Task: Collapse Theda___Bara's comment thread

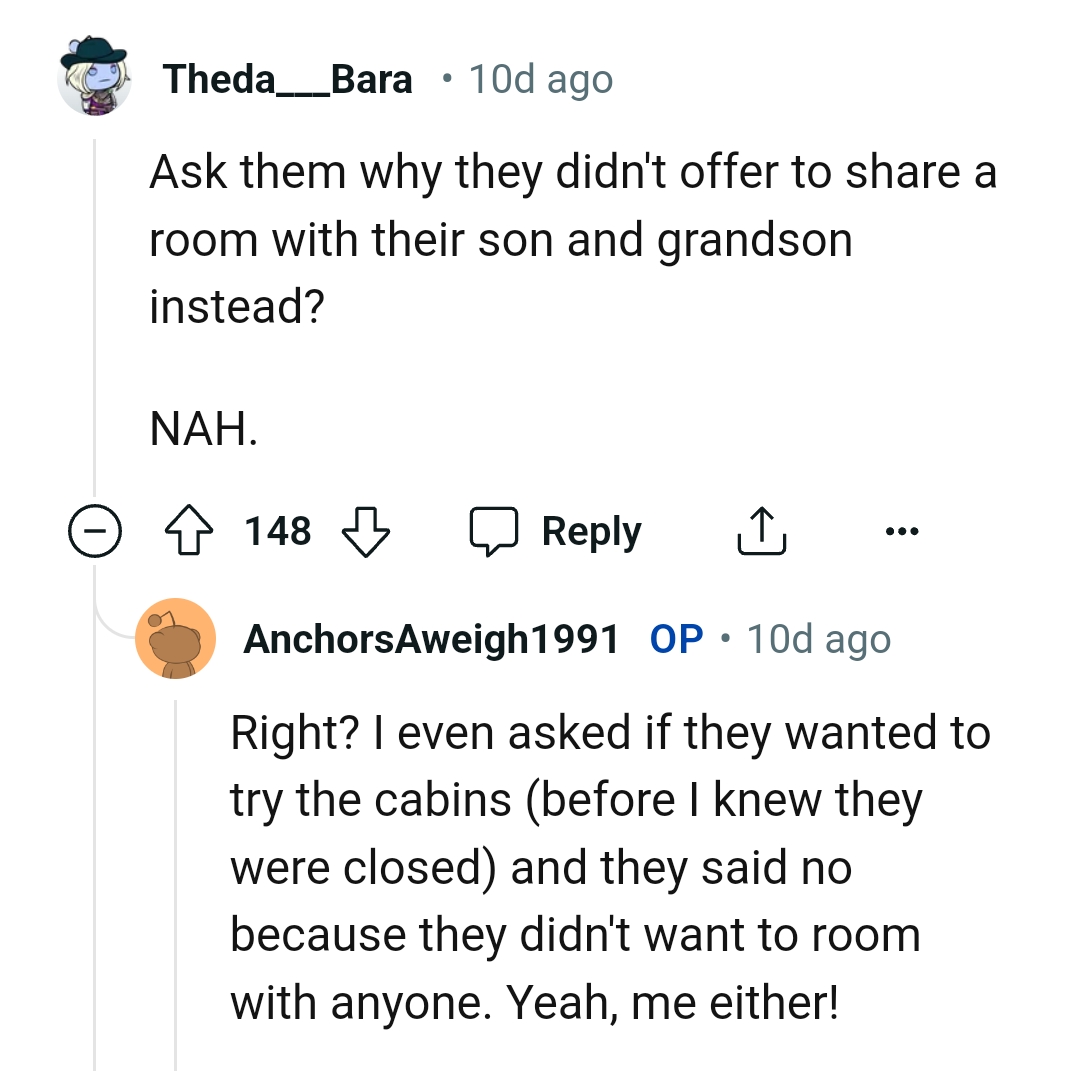Action: (95, 531)
